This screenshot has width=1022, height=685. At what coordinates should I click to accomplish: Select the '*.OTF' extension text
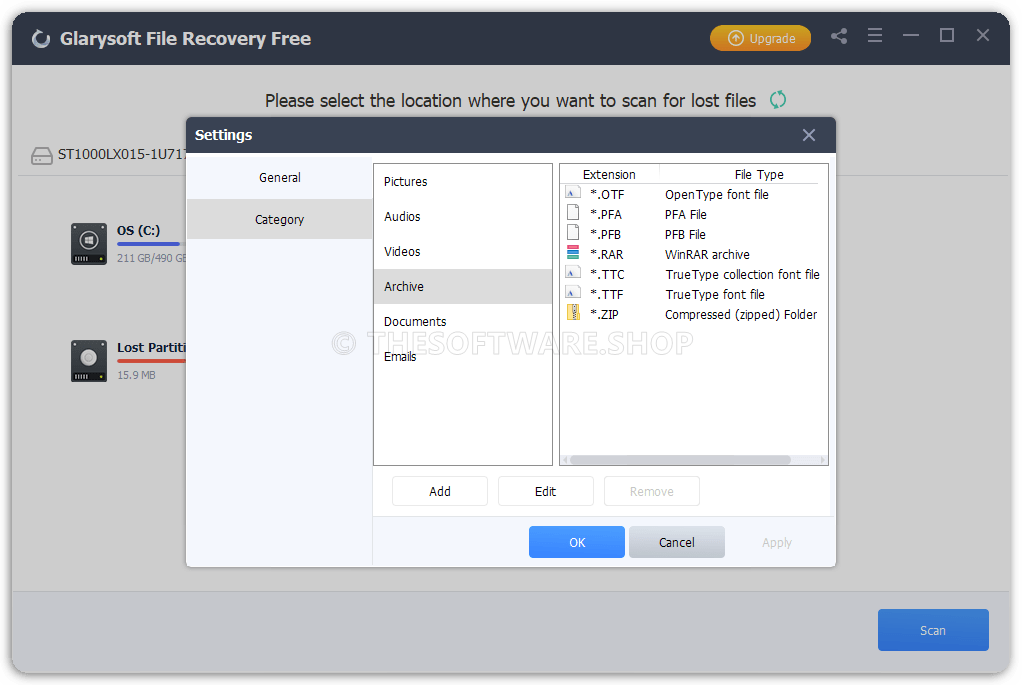click(x=607, y=194)
